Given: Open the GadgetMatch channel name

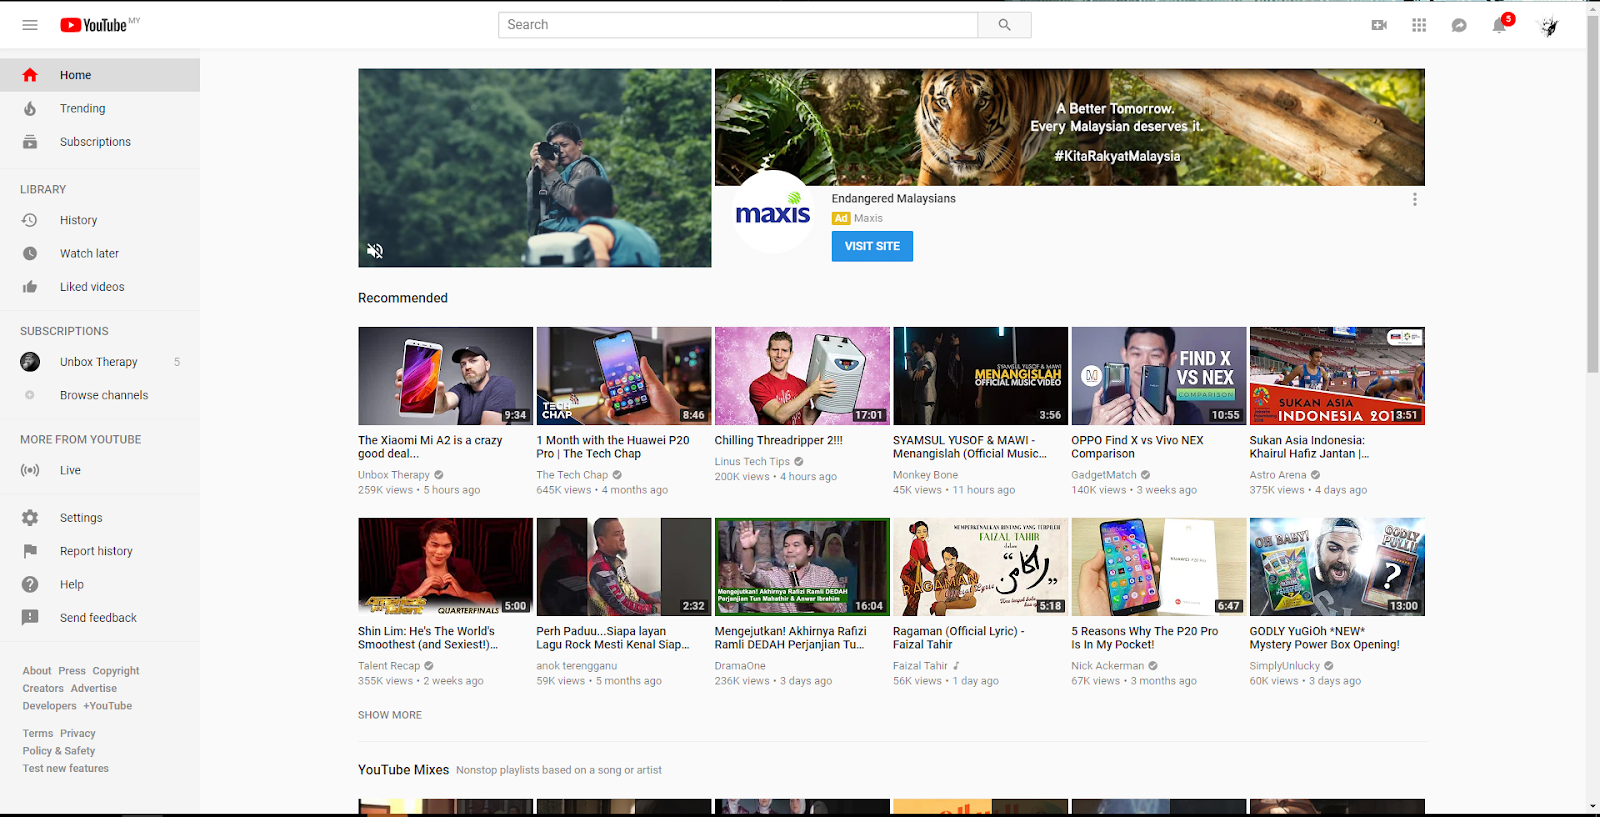Looking at the screenshot, I should [1104, 475].
